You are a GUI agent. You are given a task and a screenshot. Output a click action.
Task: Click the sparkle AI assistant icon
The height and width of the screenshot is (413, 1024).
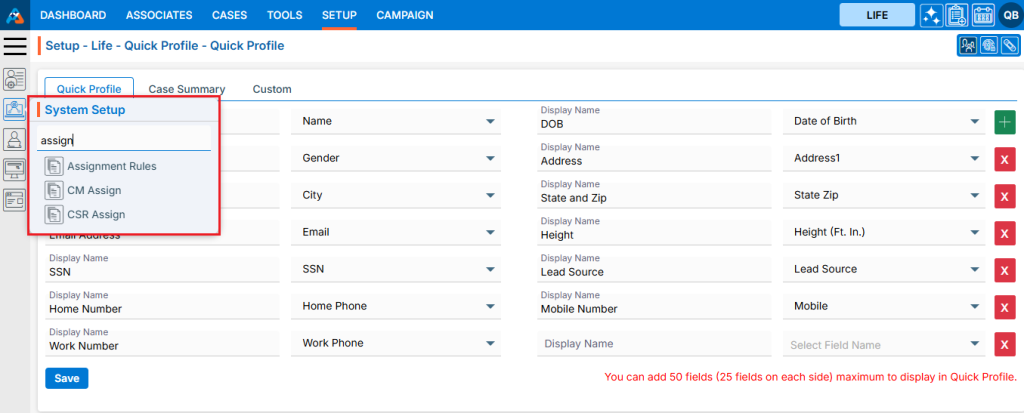pyautogui.click(x=931, y=15)
